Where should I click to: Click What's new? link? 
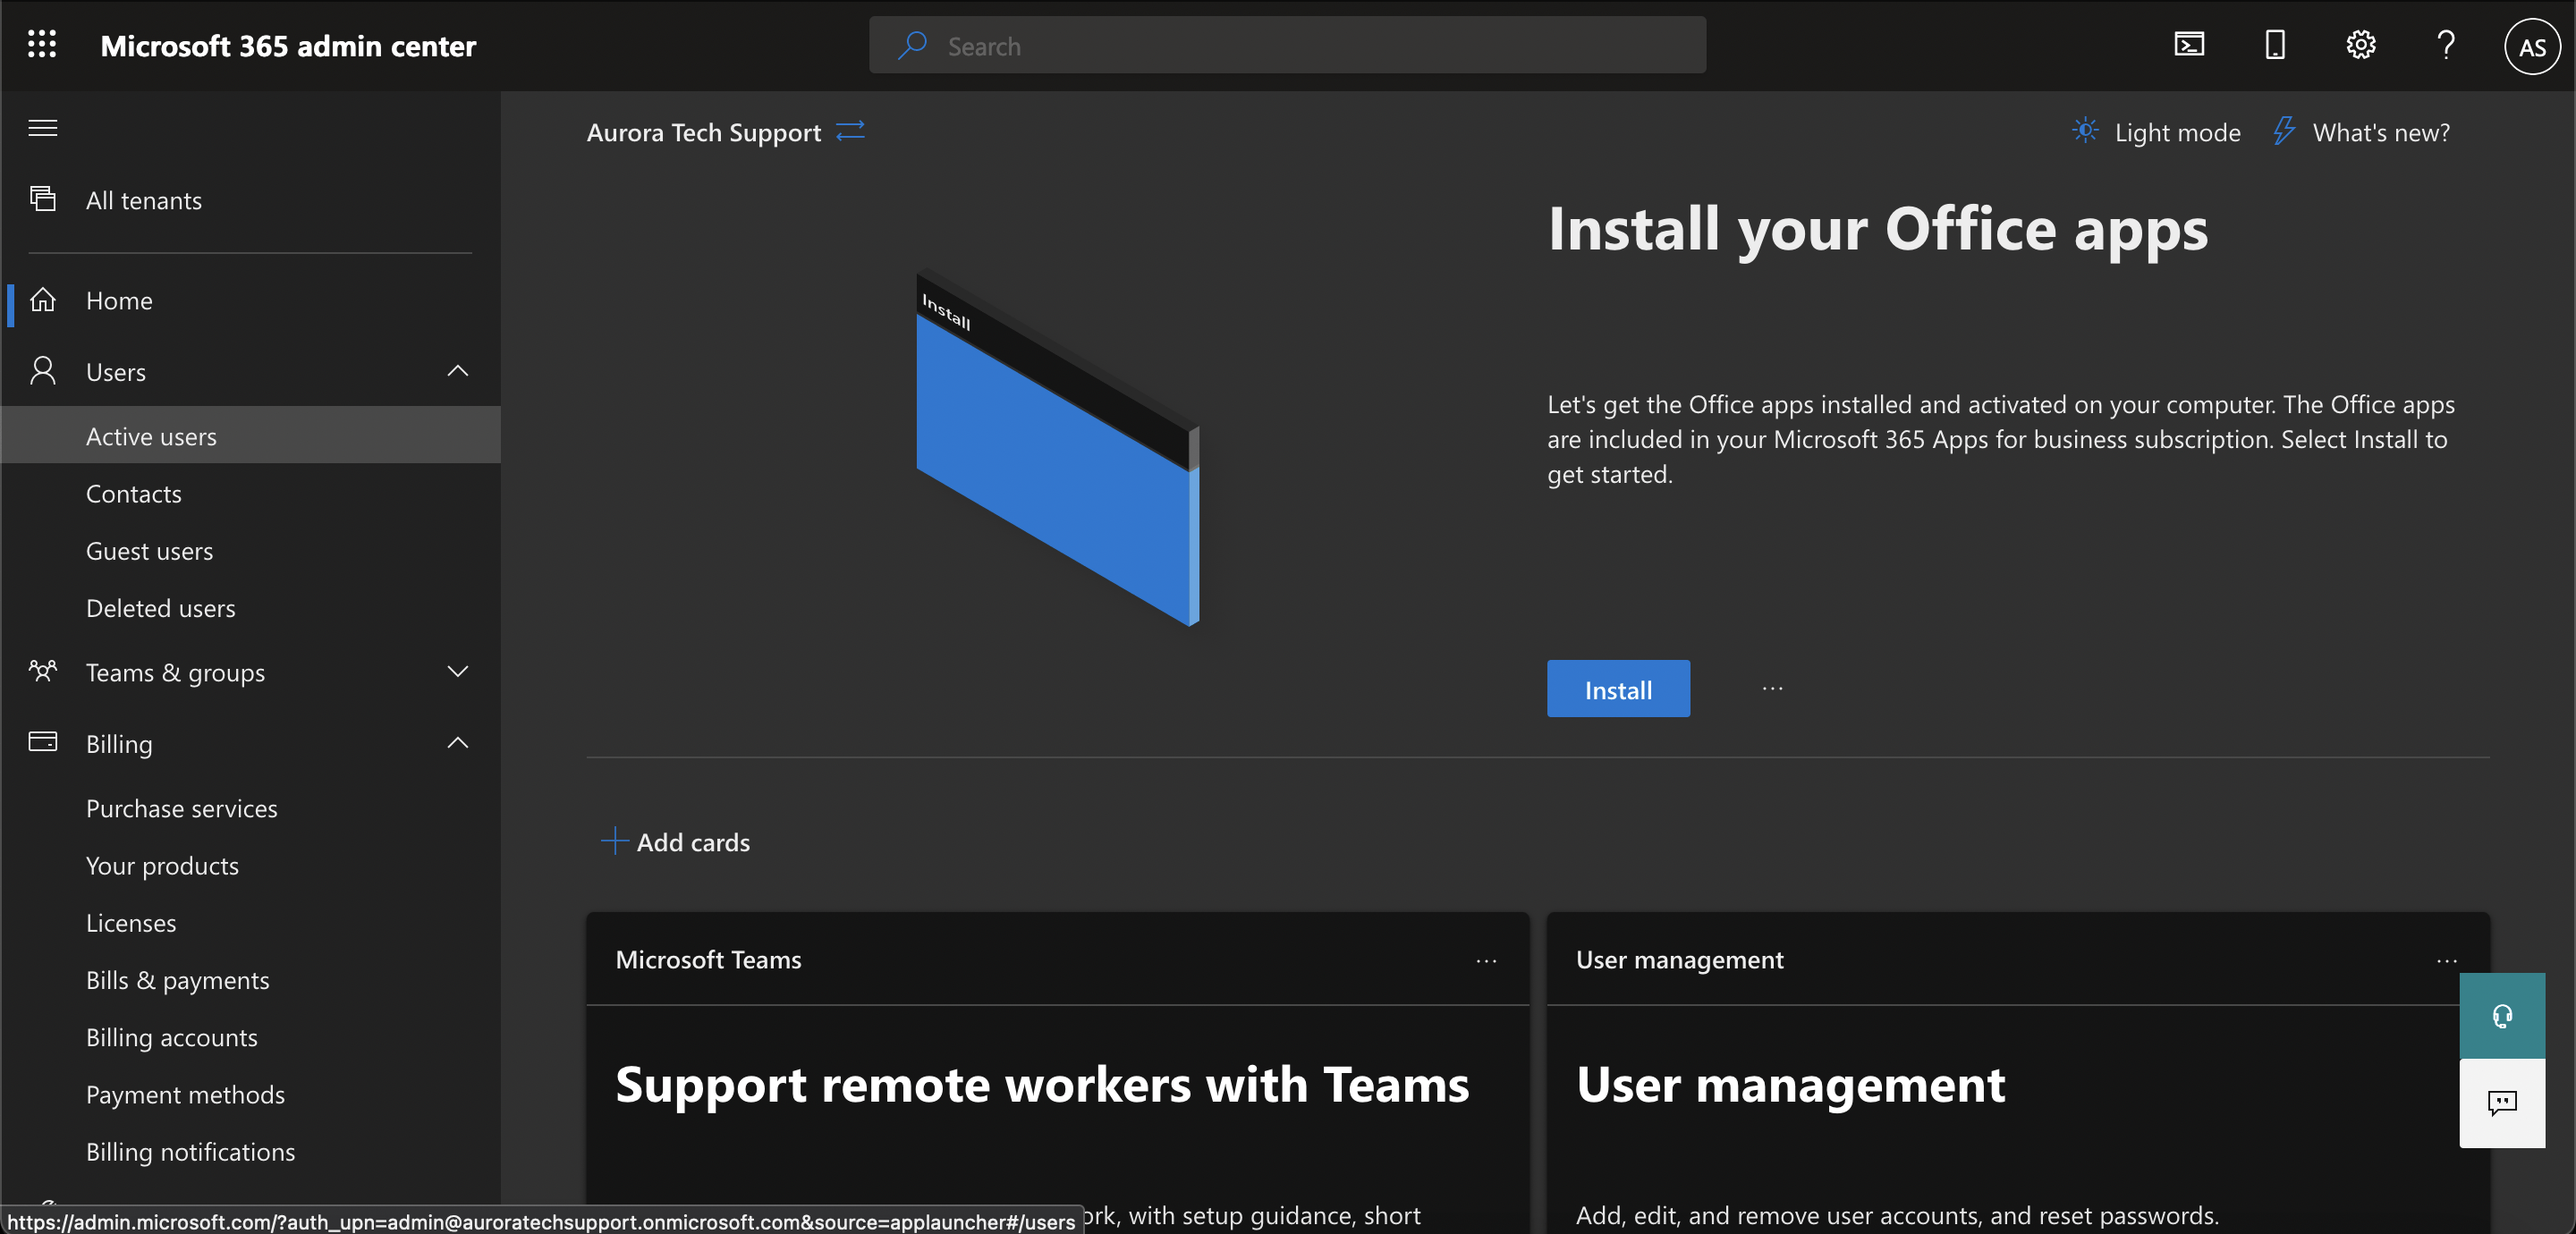(2380, 132)
